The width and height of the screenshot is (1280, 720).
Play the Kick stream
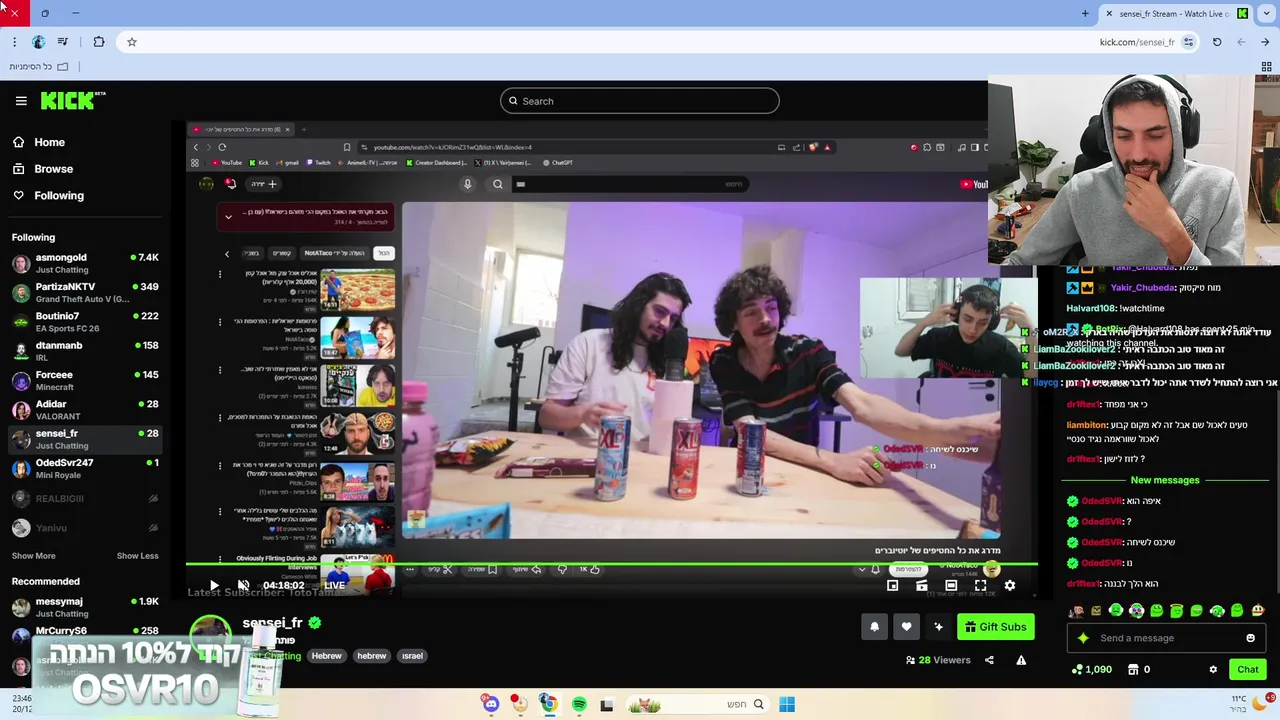[214, 586]
